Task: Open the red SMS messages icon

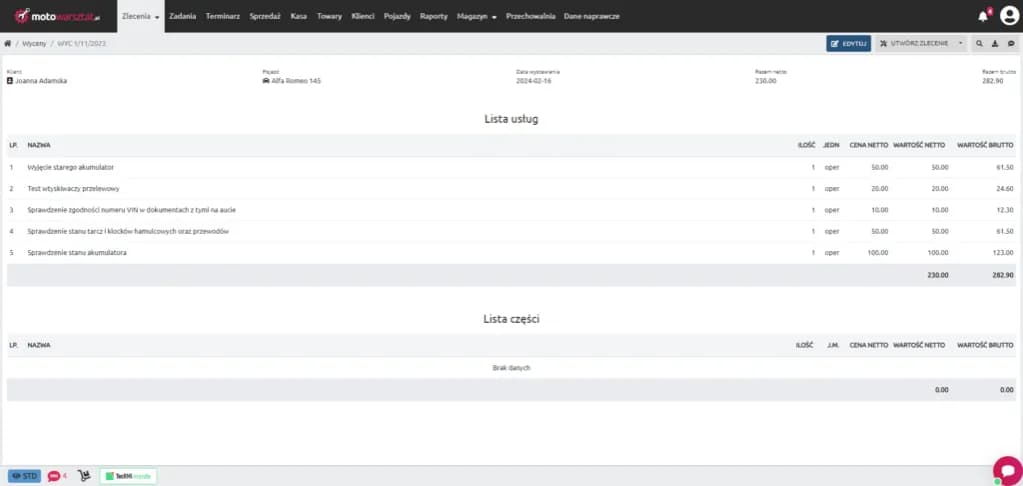Action: (56, 476)
